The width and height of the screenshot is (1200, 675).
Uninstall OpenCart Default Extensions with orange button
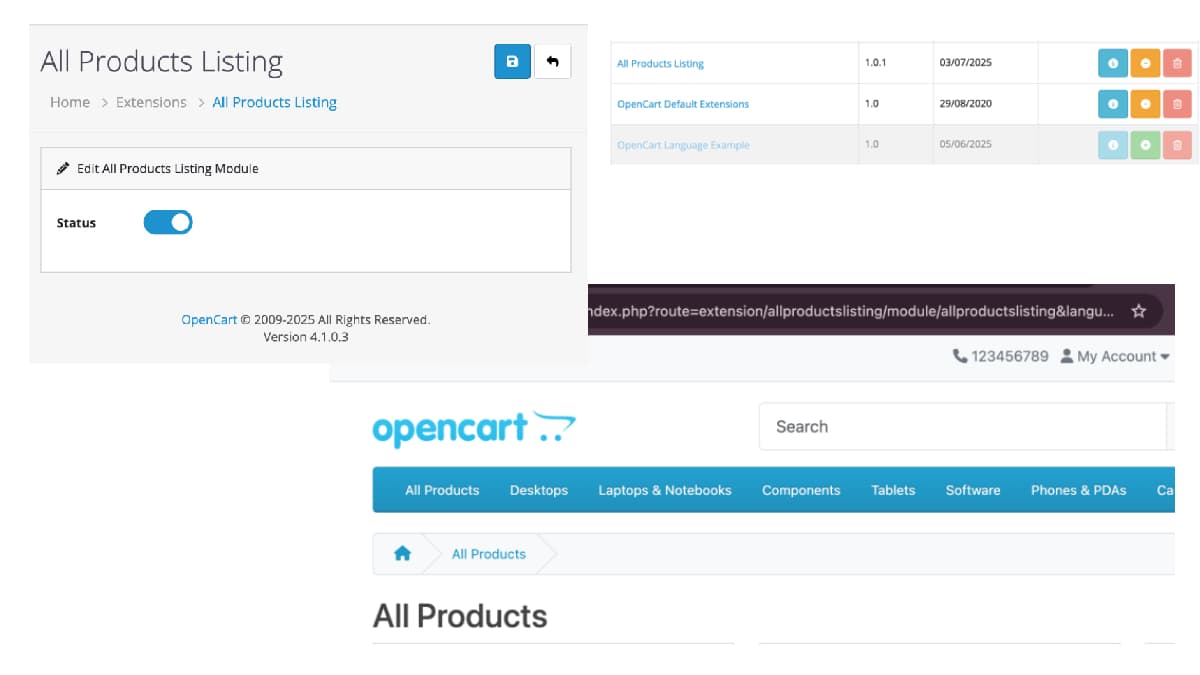[1145, 104]
